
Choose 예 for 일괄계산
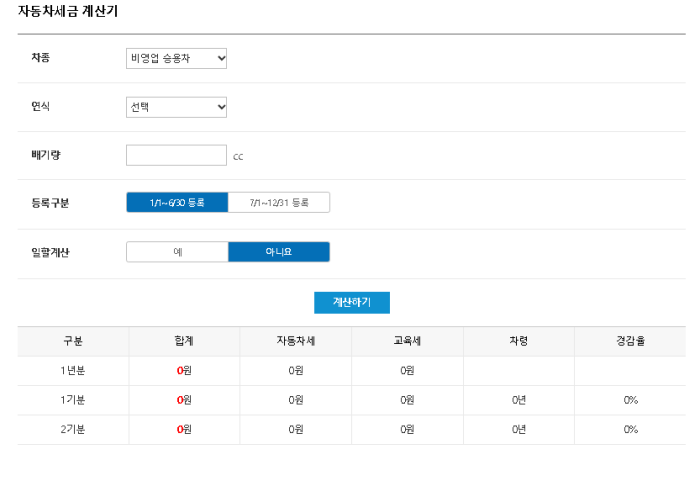[177, 252]
